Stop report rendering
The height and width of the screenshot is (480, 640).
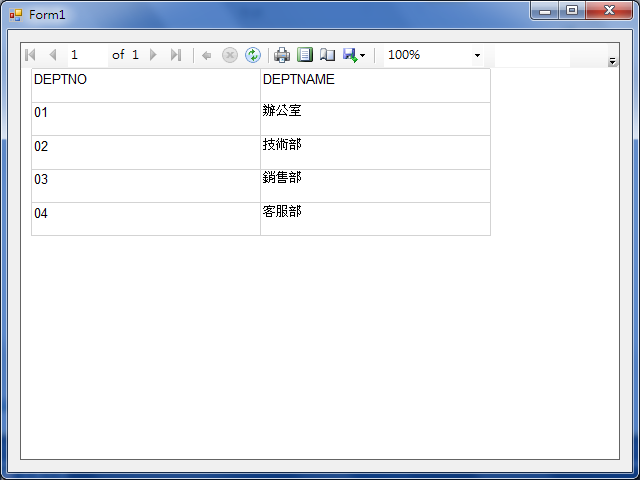coord(230,55)
